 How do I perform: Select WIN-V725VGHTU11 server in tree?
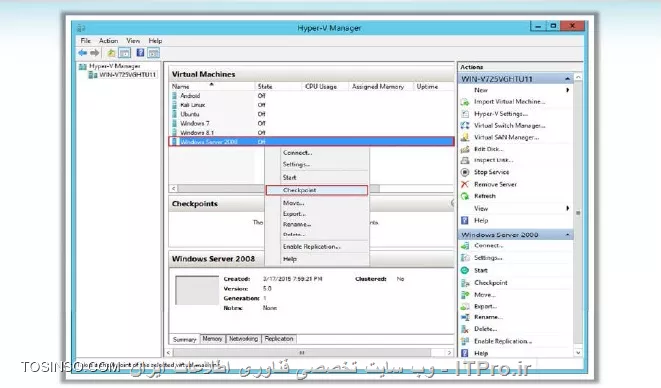click(x=123, y=75)
